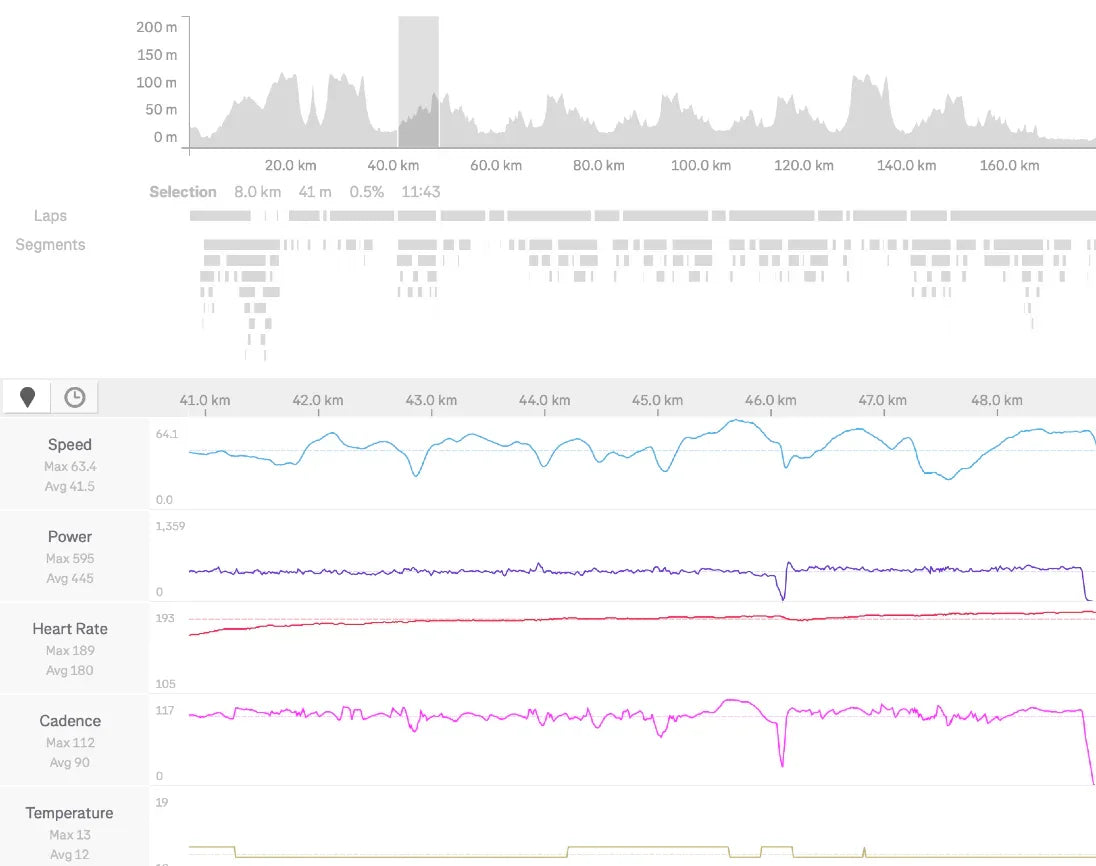Toggle the Power data row label
Viewport: 1096px width, 866px height.
(70, 537)
